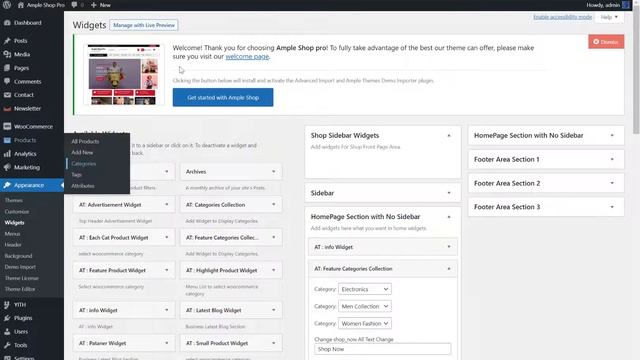640x360 pixels.
Task: Click the YITH icon in sidebar
Action: pos(7,304)
